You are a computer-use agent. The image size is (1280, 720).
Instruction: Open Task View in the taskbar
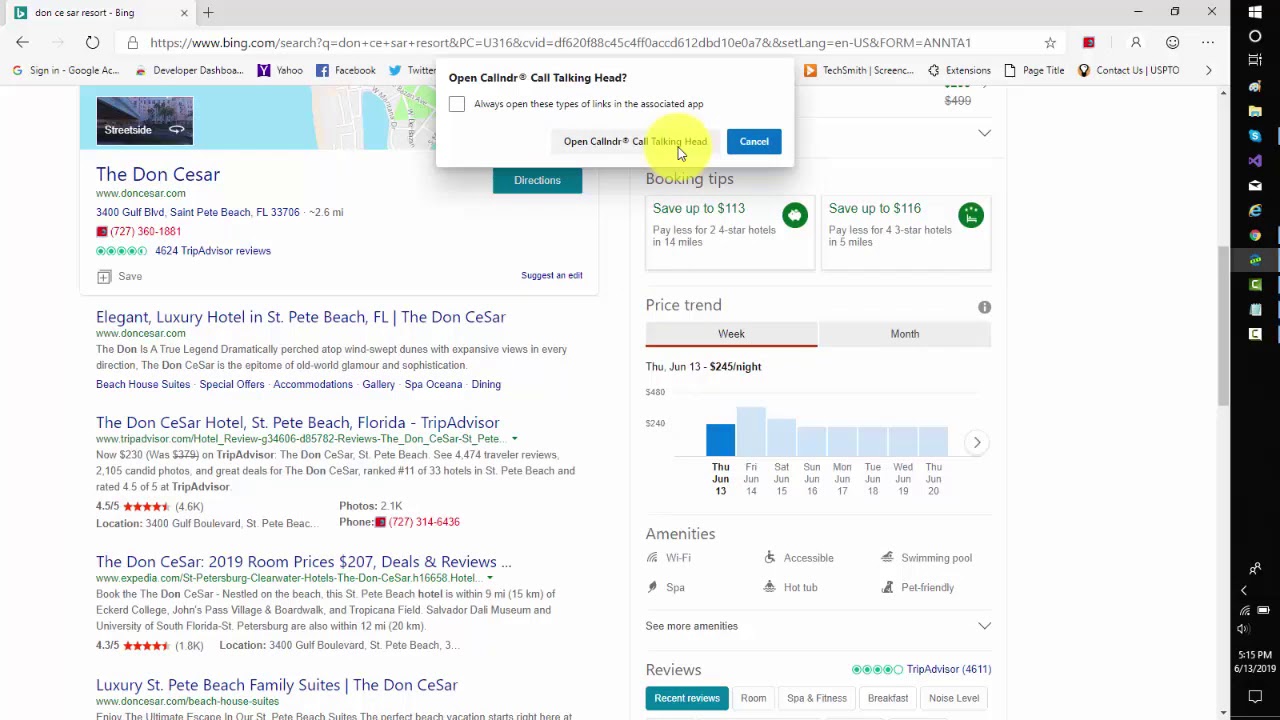(1255, 60)
